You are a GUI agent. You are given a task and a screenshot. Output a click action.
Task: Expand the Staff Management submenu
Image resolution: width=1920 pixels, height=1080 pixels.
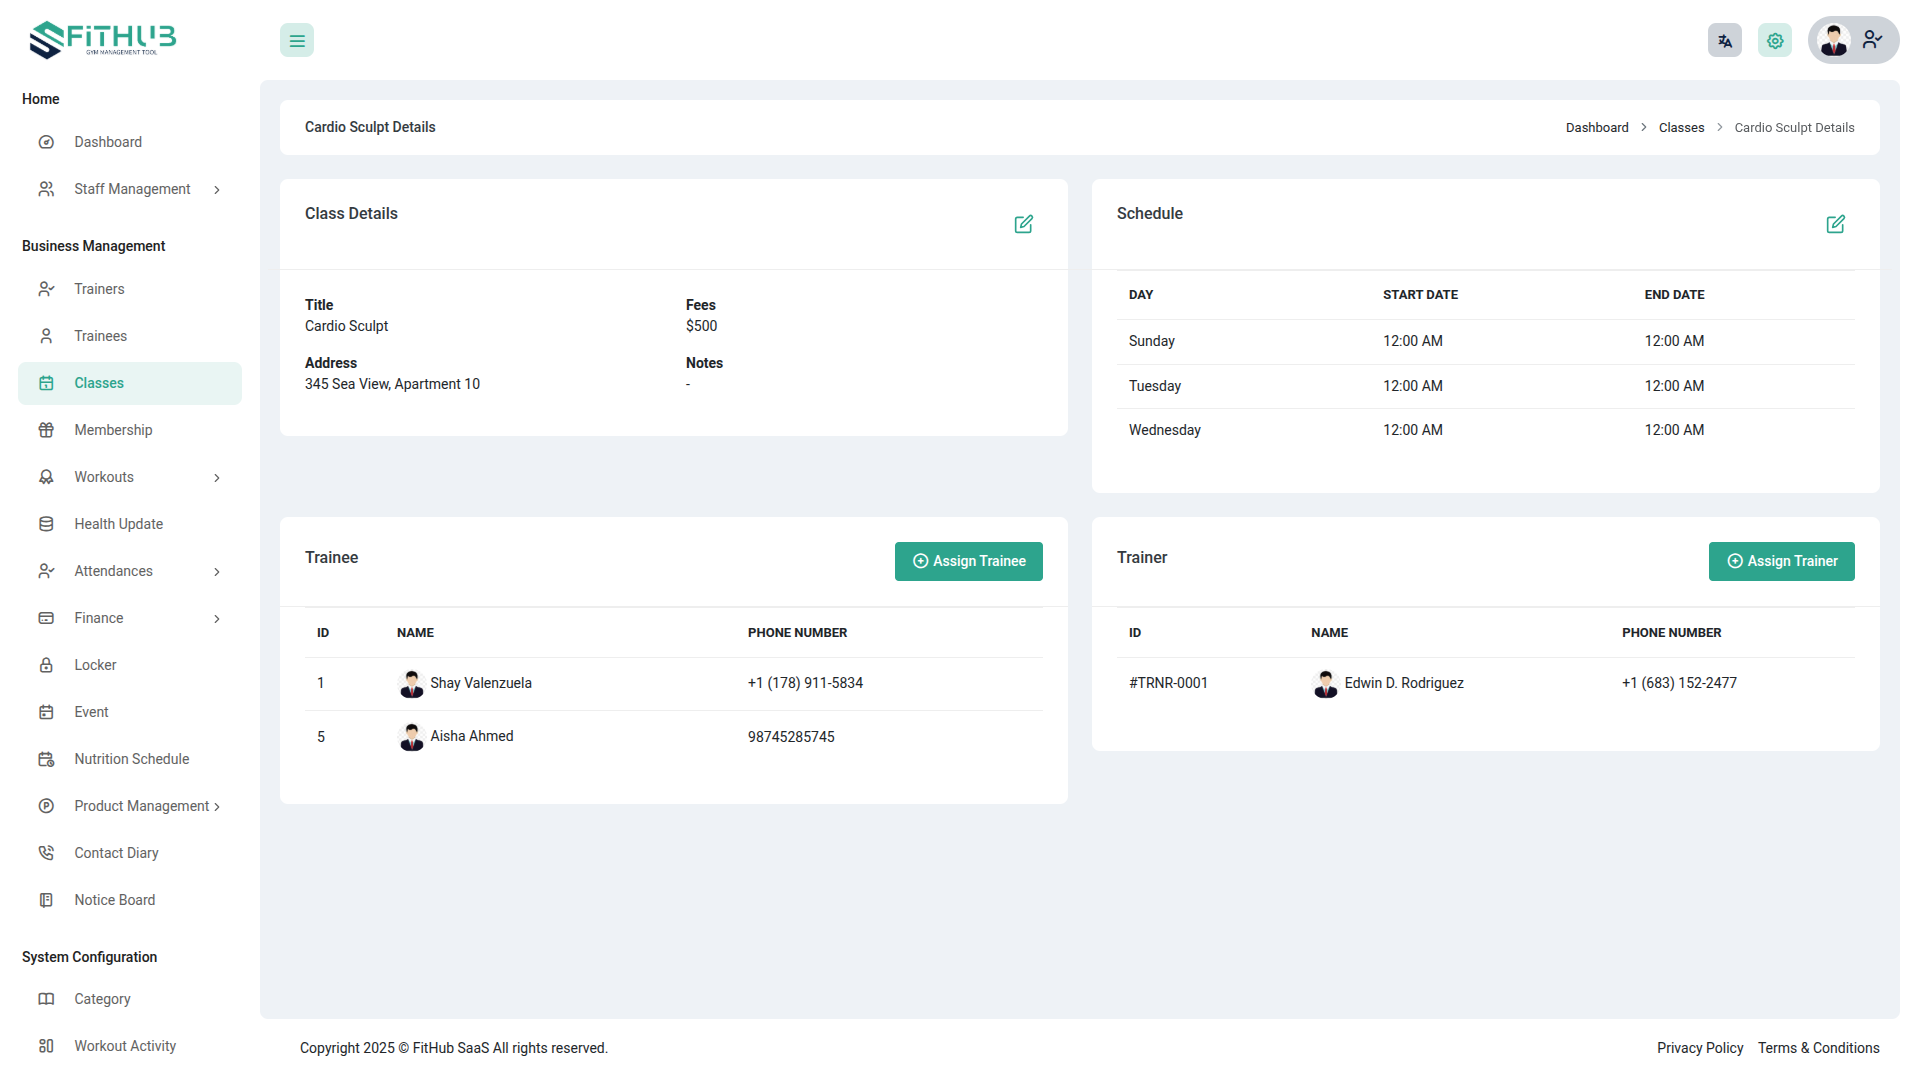coord(217,190)
